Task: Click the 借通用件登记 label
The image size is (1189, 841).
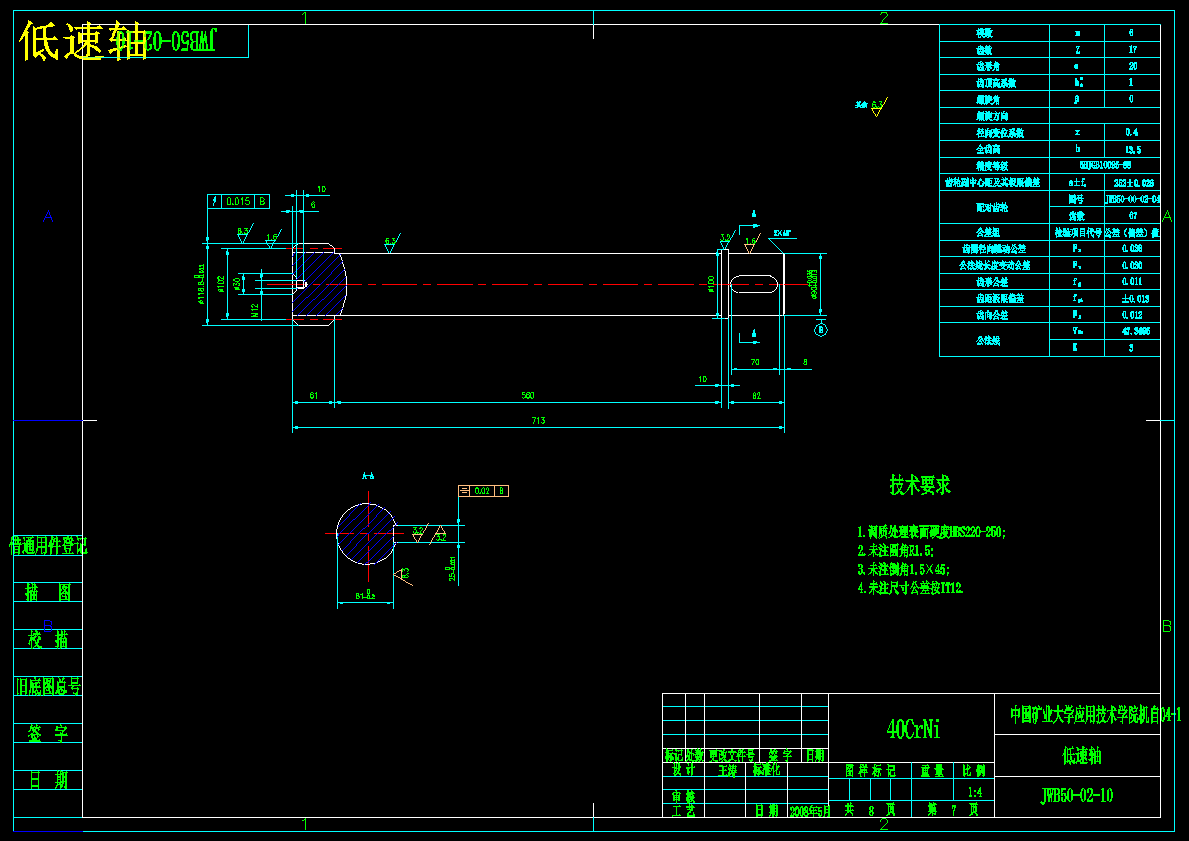Action: coord(48,545)
